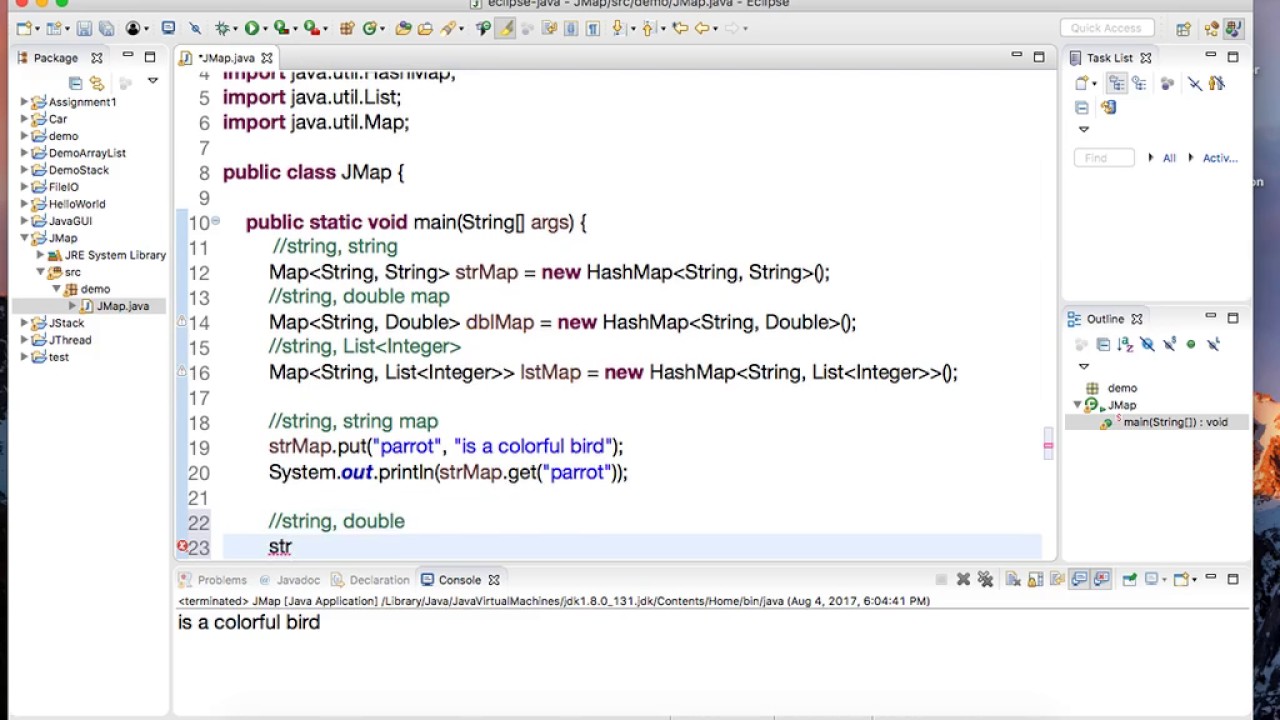This screenshot has height=720, width=1280.
Task: Expand the JThread project
Action: tap(24, 340)
